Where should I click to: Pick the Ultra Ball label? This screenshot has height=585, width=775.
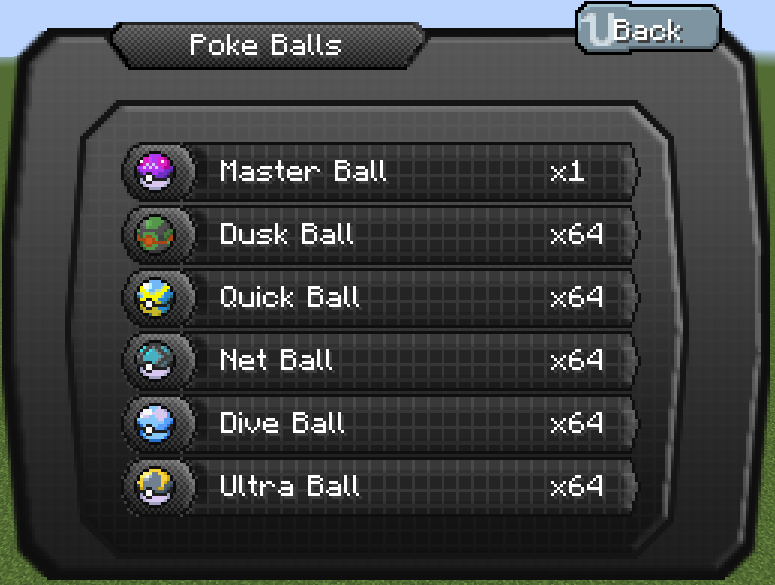290,486
